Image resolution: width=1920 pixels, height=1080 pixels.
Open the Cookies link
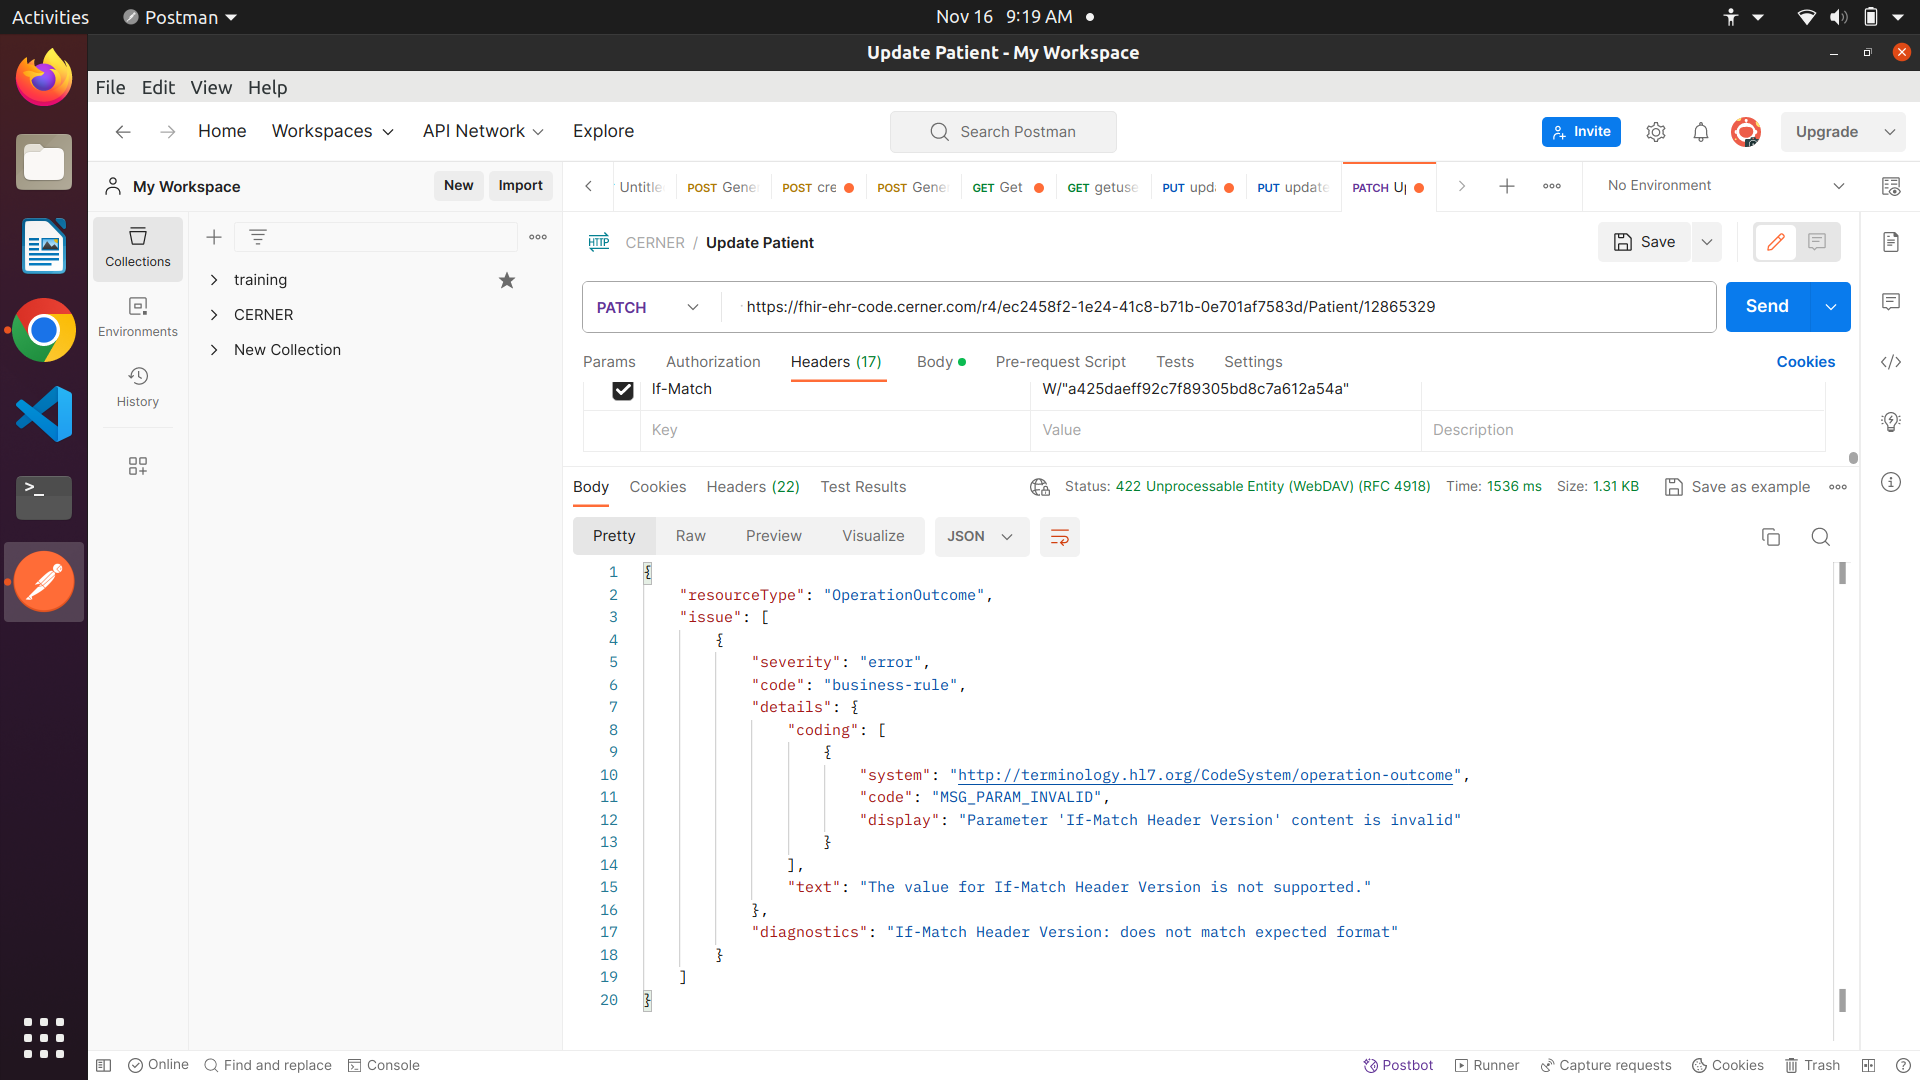(x=1806, y=362)
